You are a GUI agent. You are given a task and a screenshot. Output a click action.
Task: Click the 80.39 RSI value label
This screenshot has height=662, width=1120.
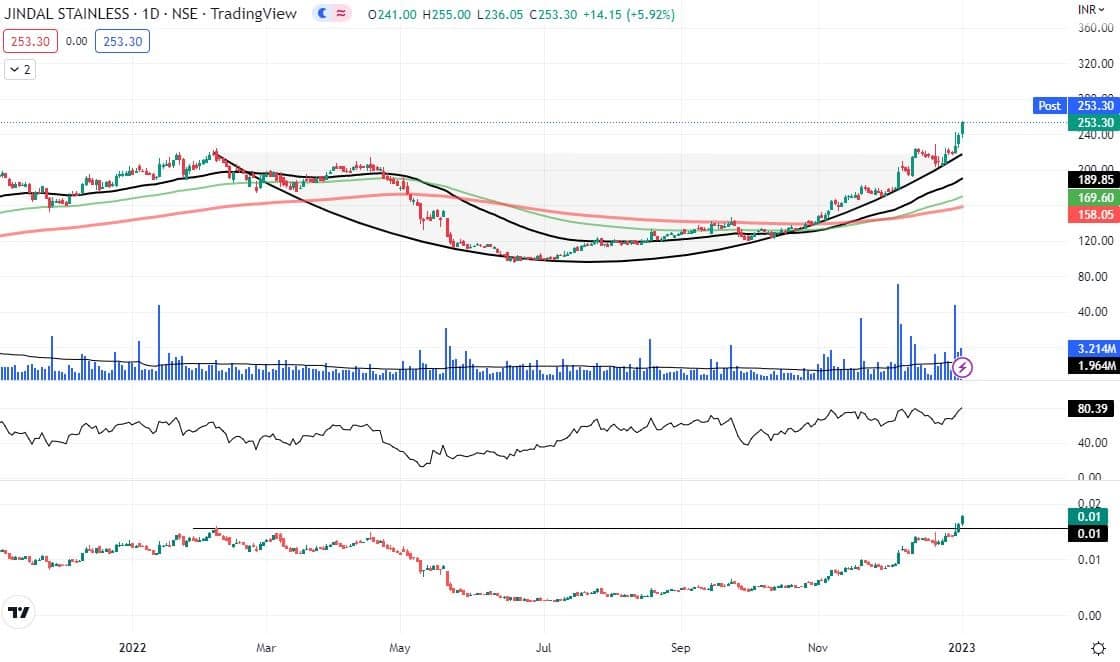1089,409
